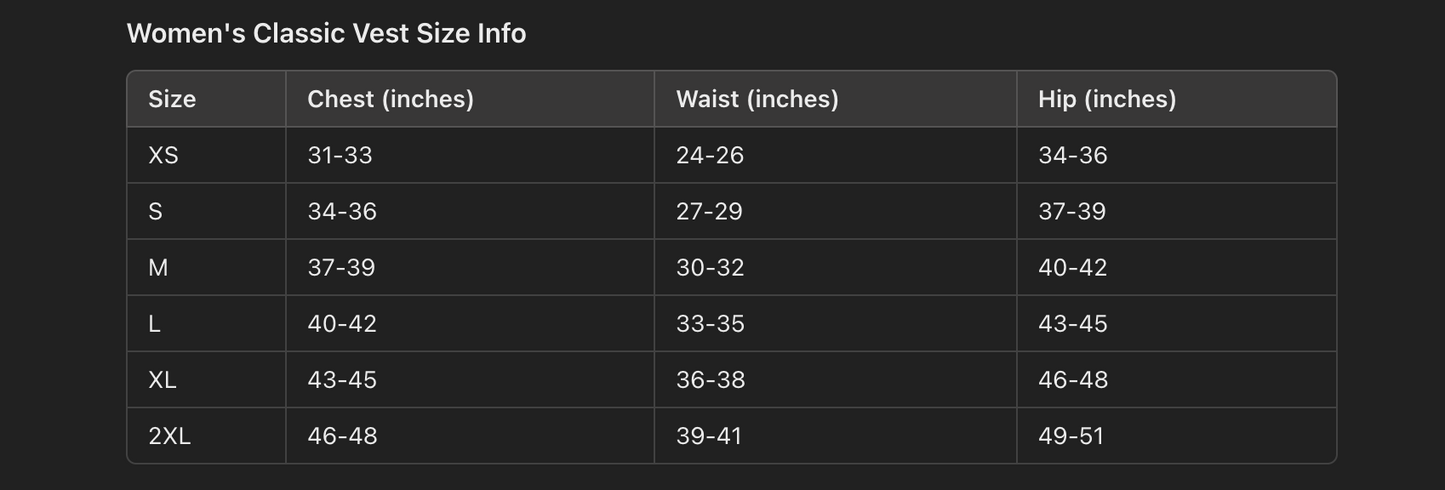Select the XL size cell

coord(162,379)
